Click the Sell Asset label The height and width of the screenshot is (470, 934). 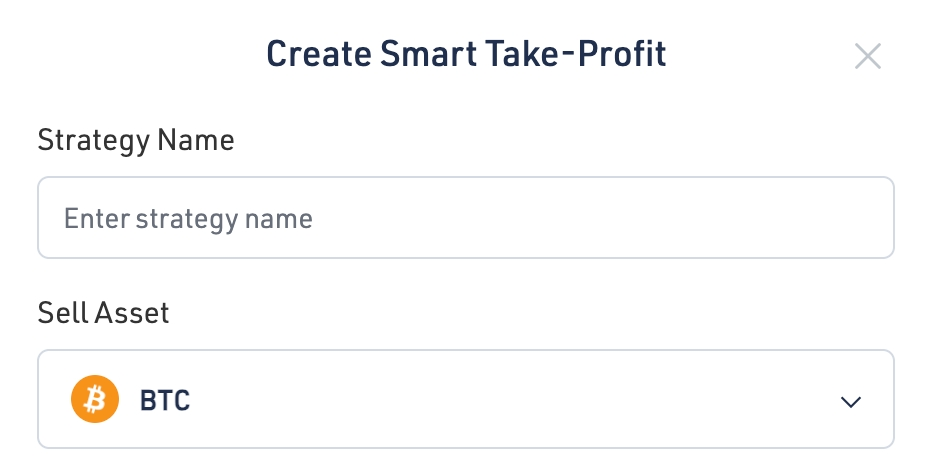(104, 313)
